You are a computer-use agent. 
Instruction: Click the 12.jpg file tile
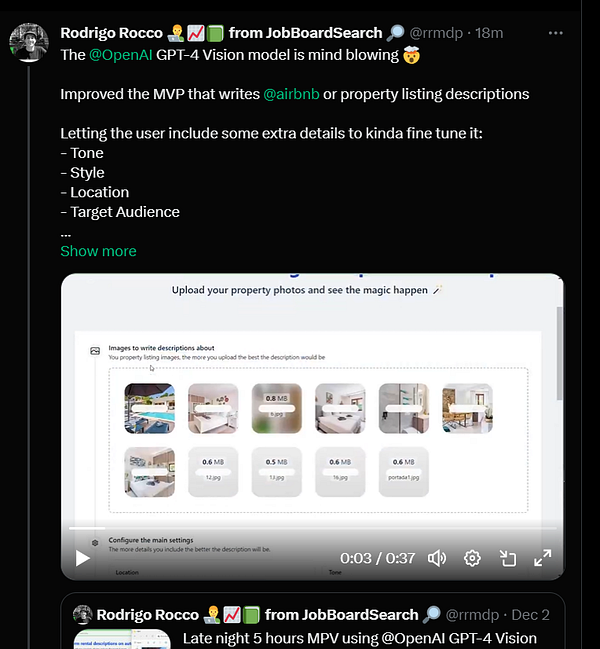[x=213, y=470]
